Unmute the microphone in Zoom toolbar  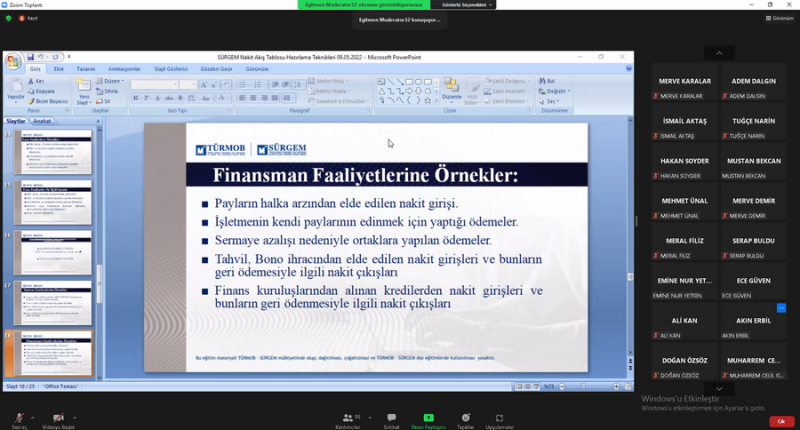click(x=18, y=417)
